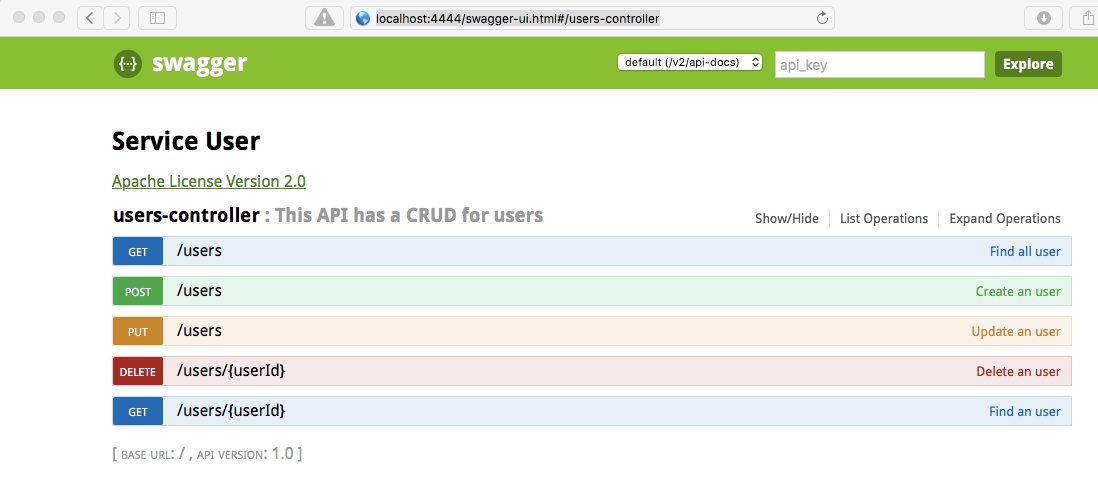Expand /users/{userId} path in DELETE row

tap(231, 371)
